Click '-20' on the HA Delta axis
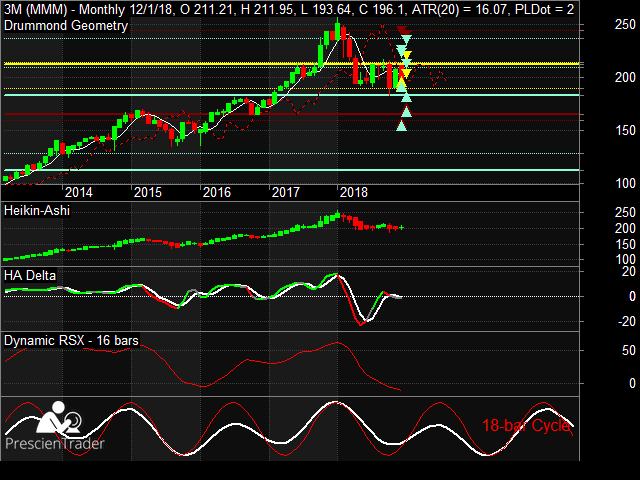Screen dimensions: 640x480 tap(627, 322)
